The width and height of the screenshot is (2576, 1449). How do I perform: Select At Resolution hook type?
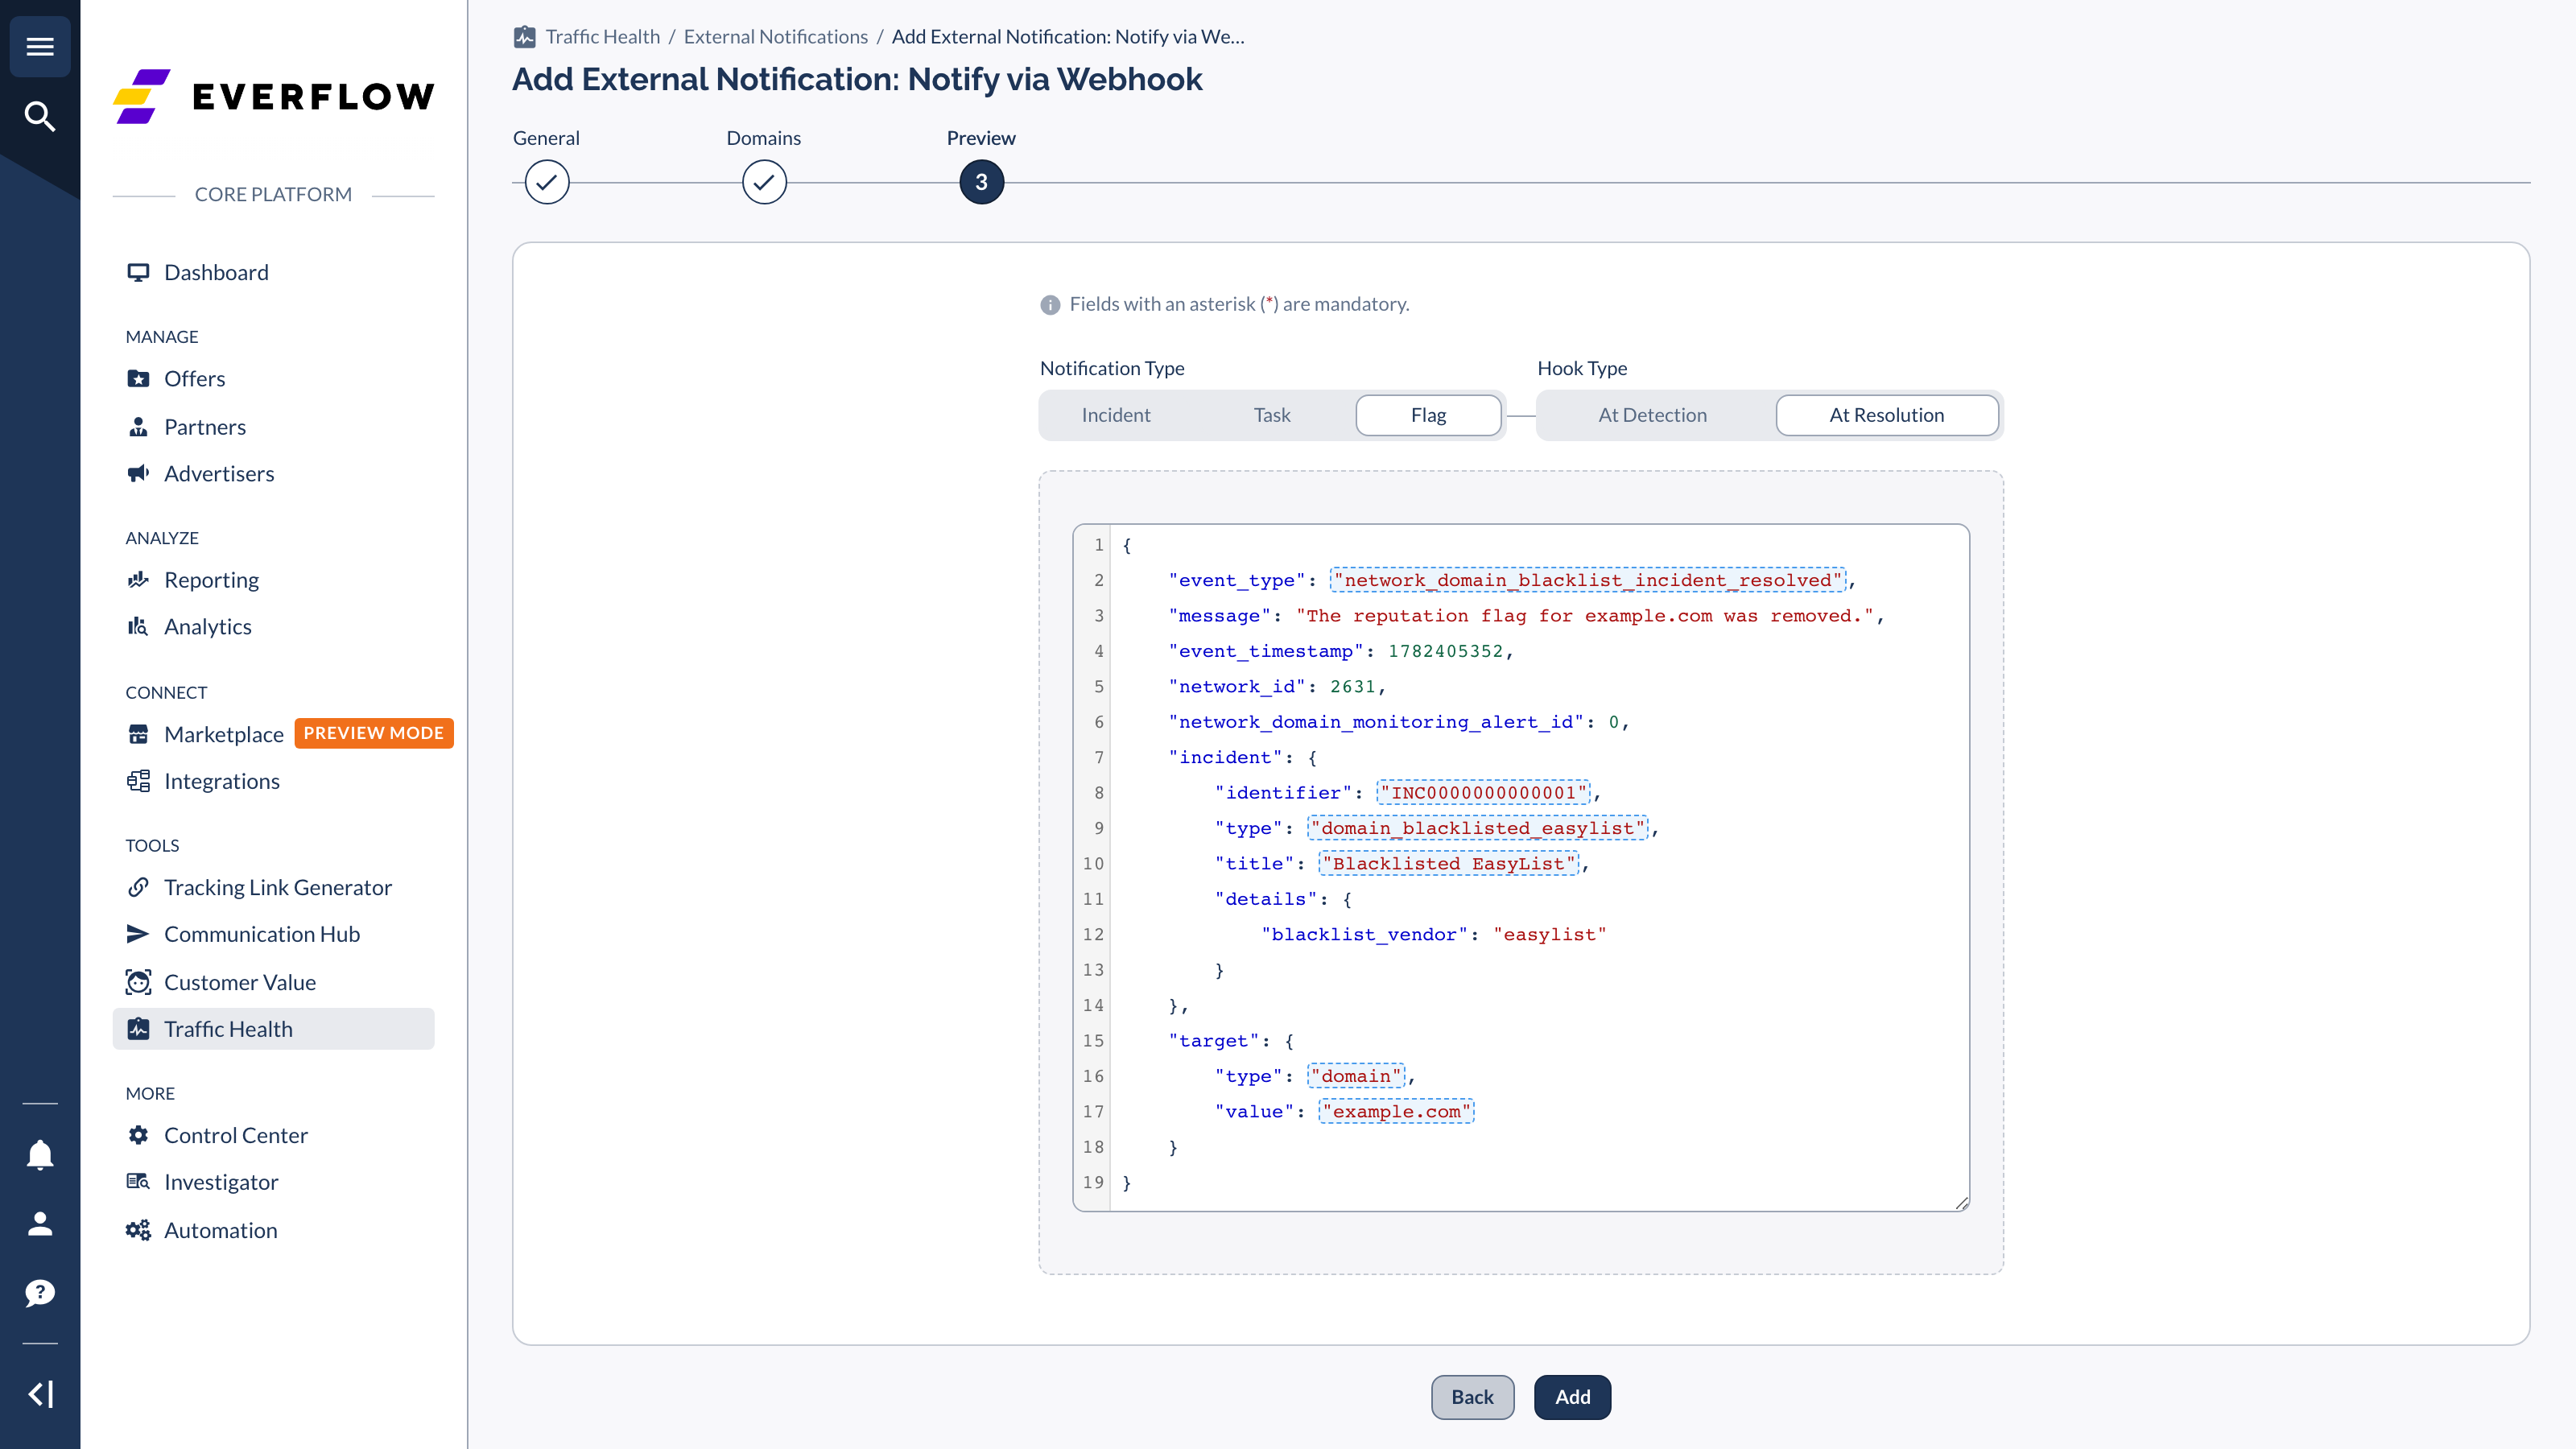point(1887,415)
